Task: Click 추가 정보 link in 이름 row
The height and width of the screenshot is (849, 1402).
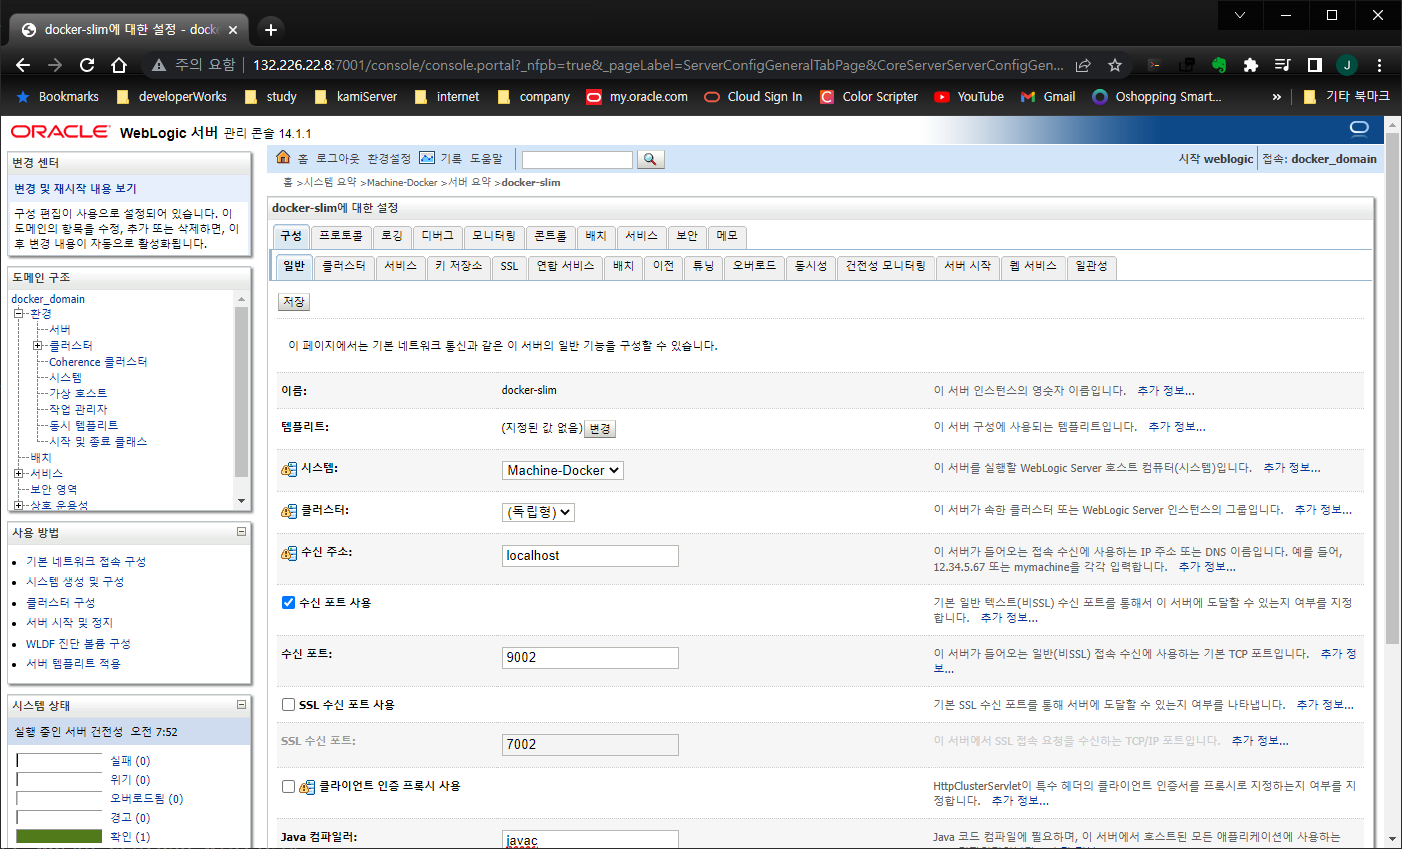Action: (1166, 391)
